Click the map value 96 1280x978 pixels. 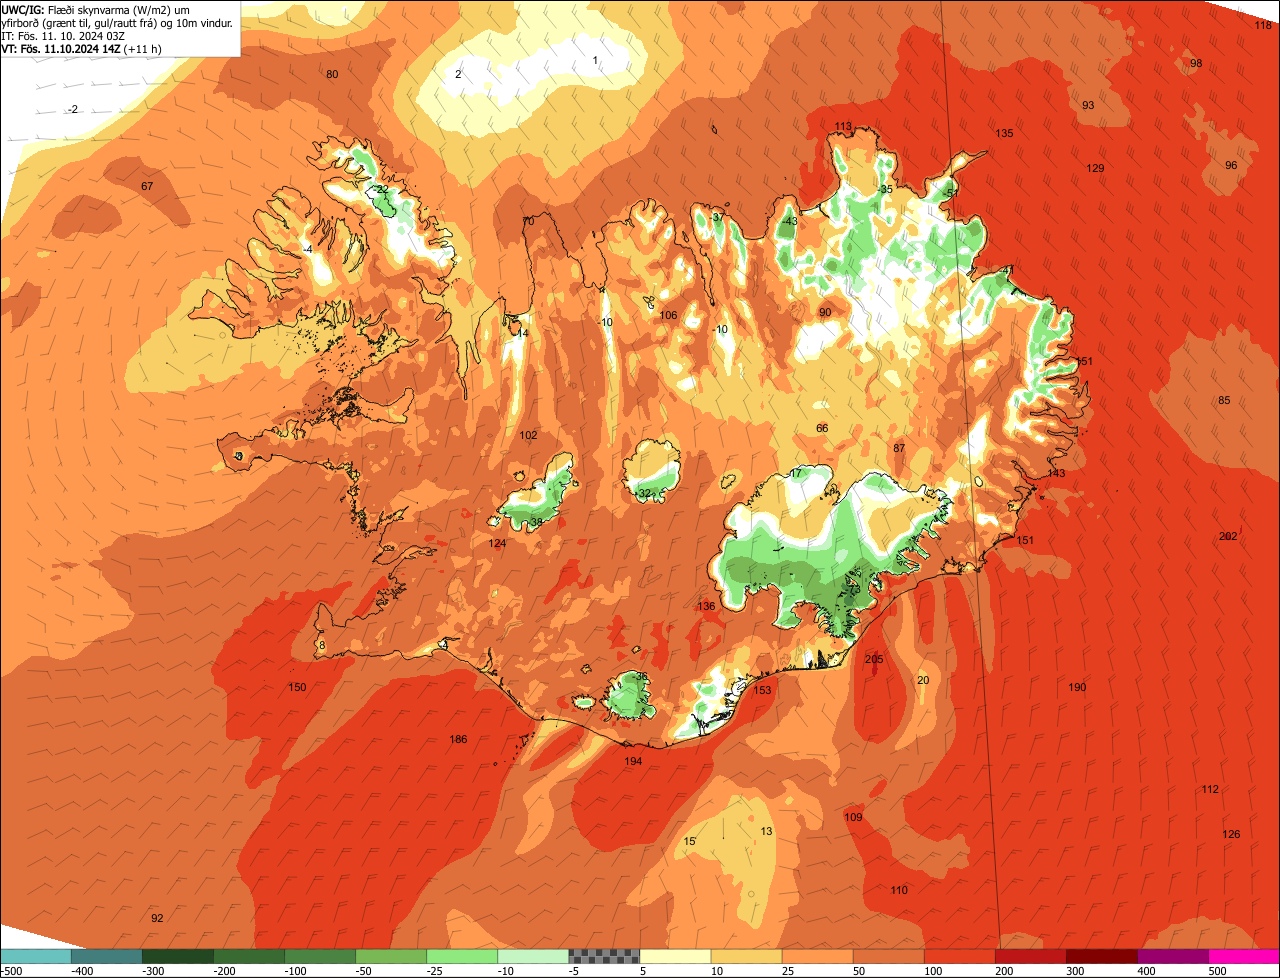1231,165
